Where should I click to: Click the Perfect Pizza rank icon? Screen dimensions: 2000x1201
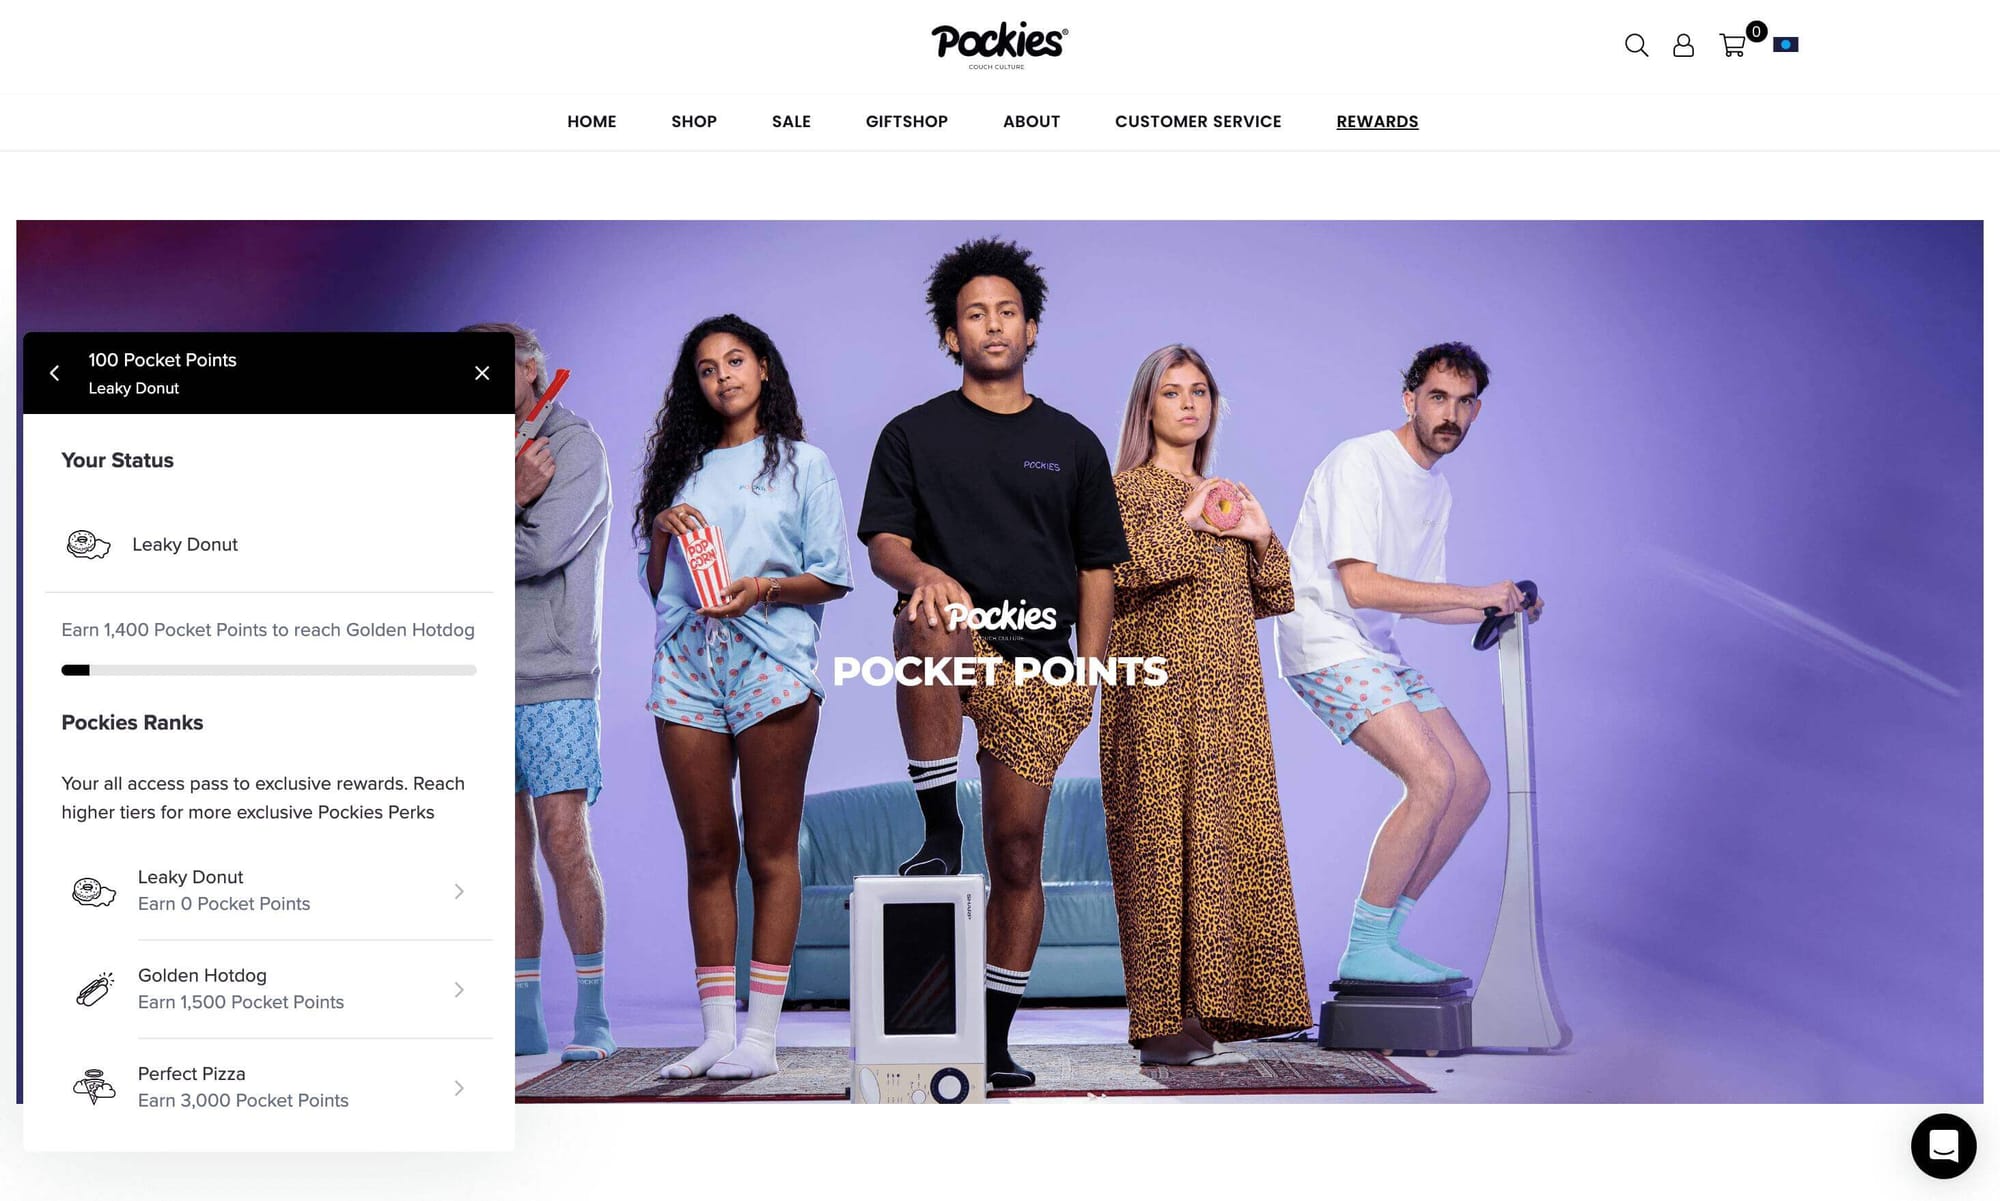[91, 1085]
